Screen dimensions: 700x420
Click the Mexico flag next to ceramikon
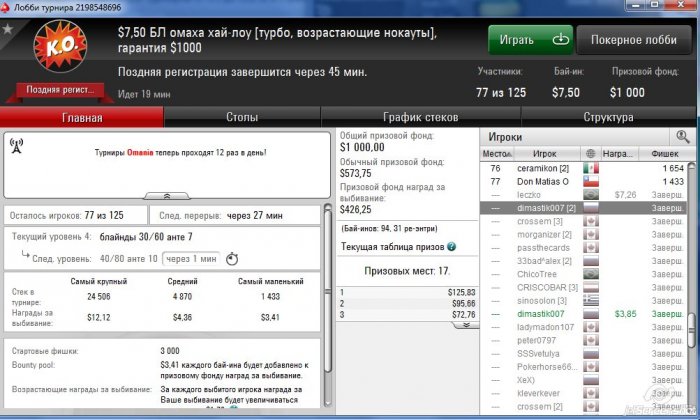(x=591, y=168)
